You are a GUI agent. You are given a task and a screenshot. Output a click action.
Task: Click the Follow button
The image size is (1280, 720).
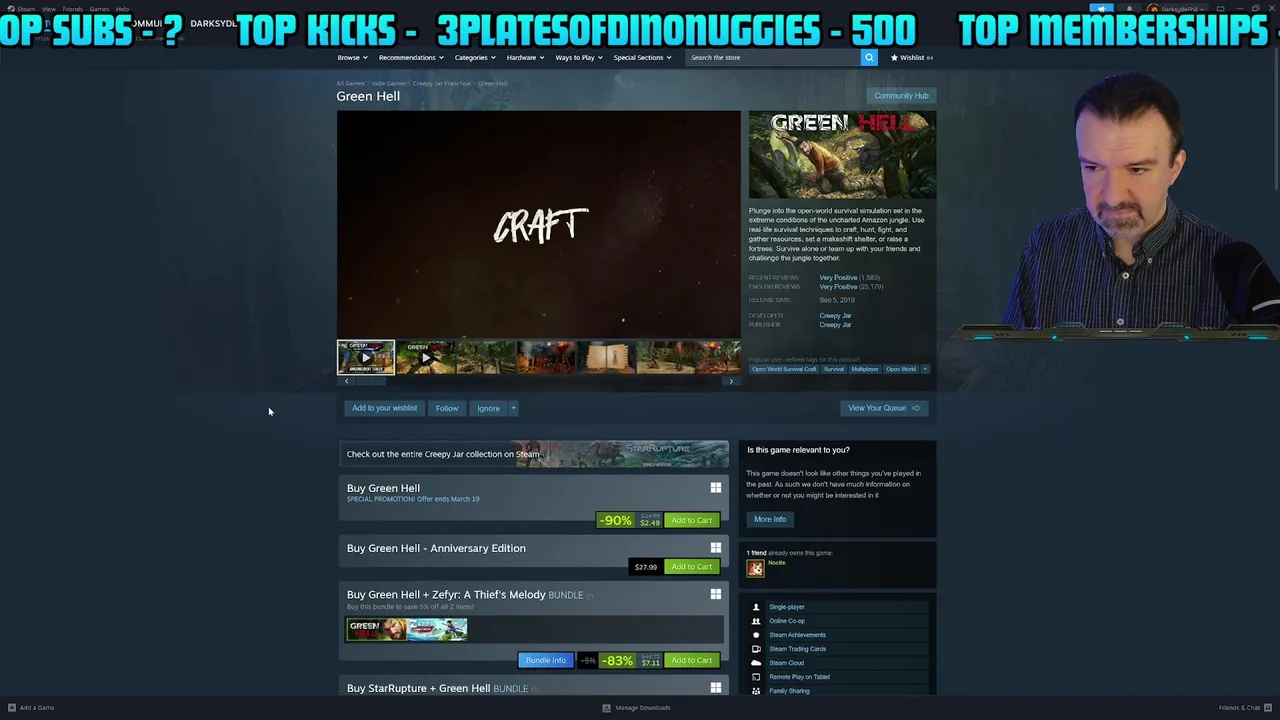coord(447,408)
